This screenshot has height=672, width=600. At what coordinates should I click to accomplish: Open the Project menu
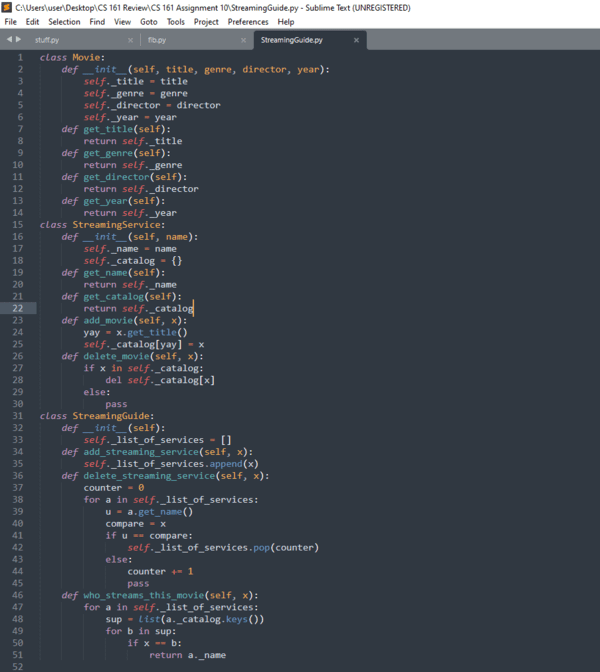[x=206, y=22]
